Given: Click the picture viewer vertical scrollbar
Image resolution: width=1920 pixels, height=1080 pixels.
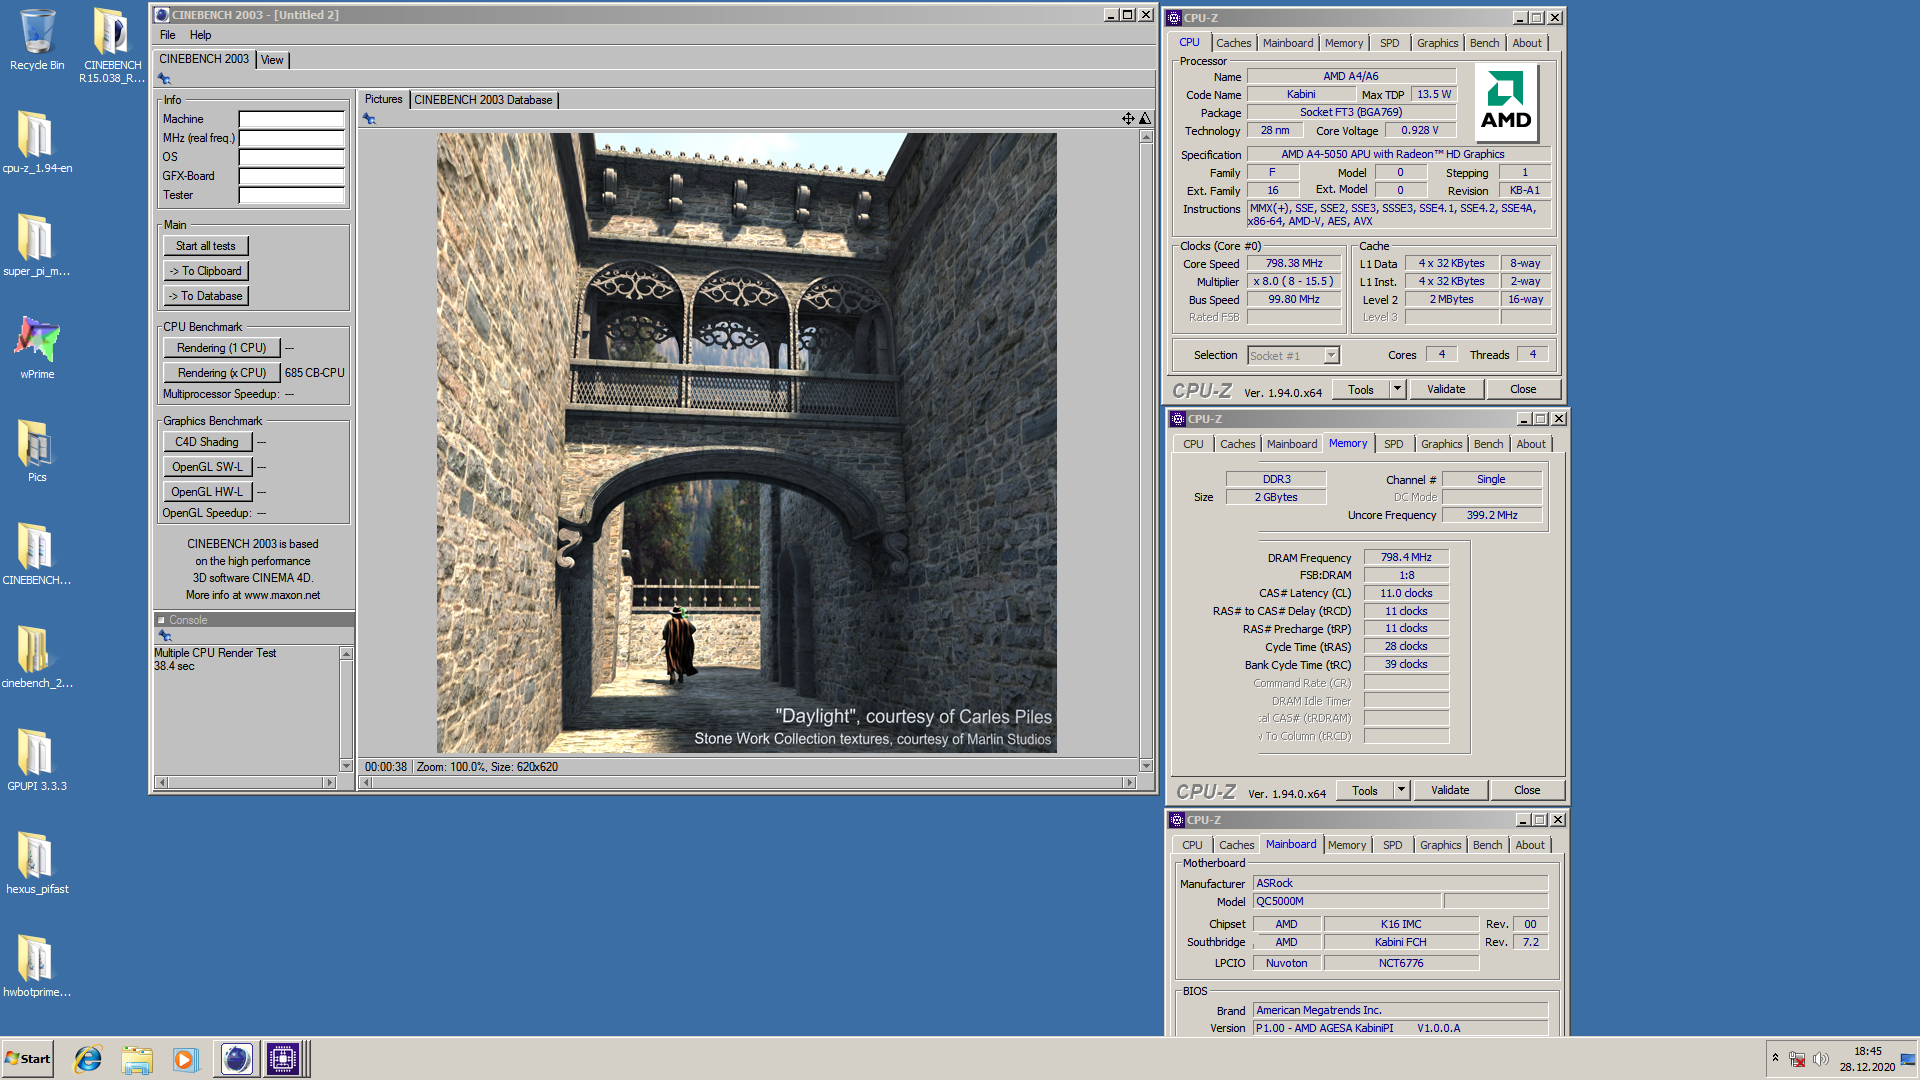Looking at the screenshot, I should pos(1146,451).
